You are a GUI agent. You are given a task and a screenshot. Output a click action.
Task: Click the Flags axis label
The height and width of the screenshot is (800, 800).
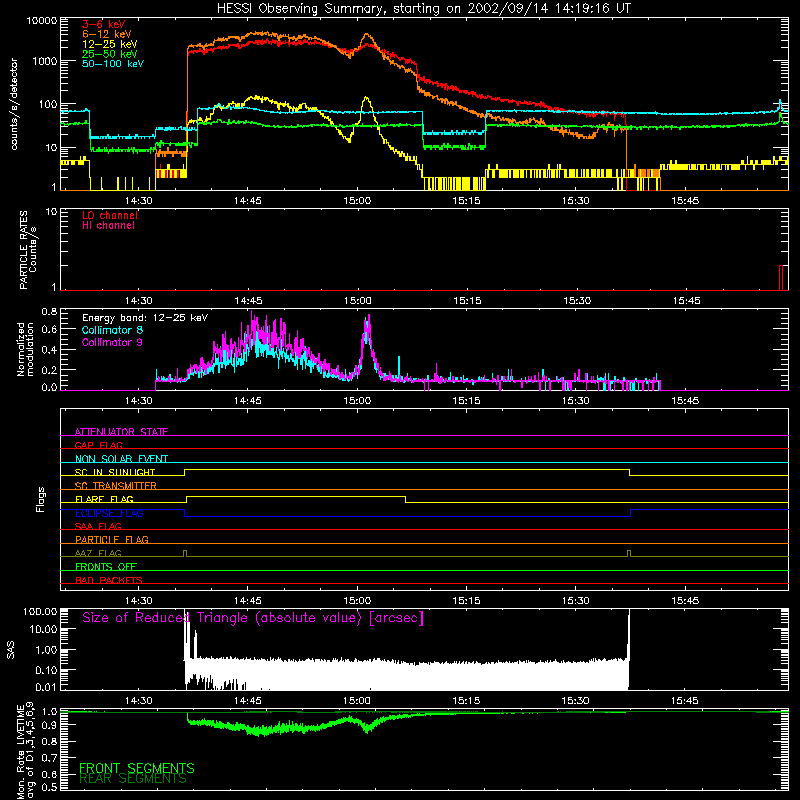tap(40, 499)
